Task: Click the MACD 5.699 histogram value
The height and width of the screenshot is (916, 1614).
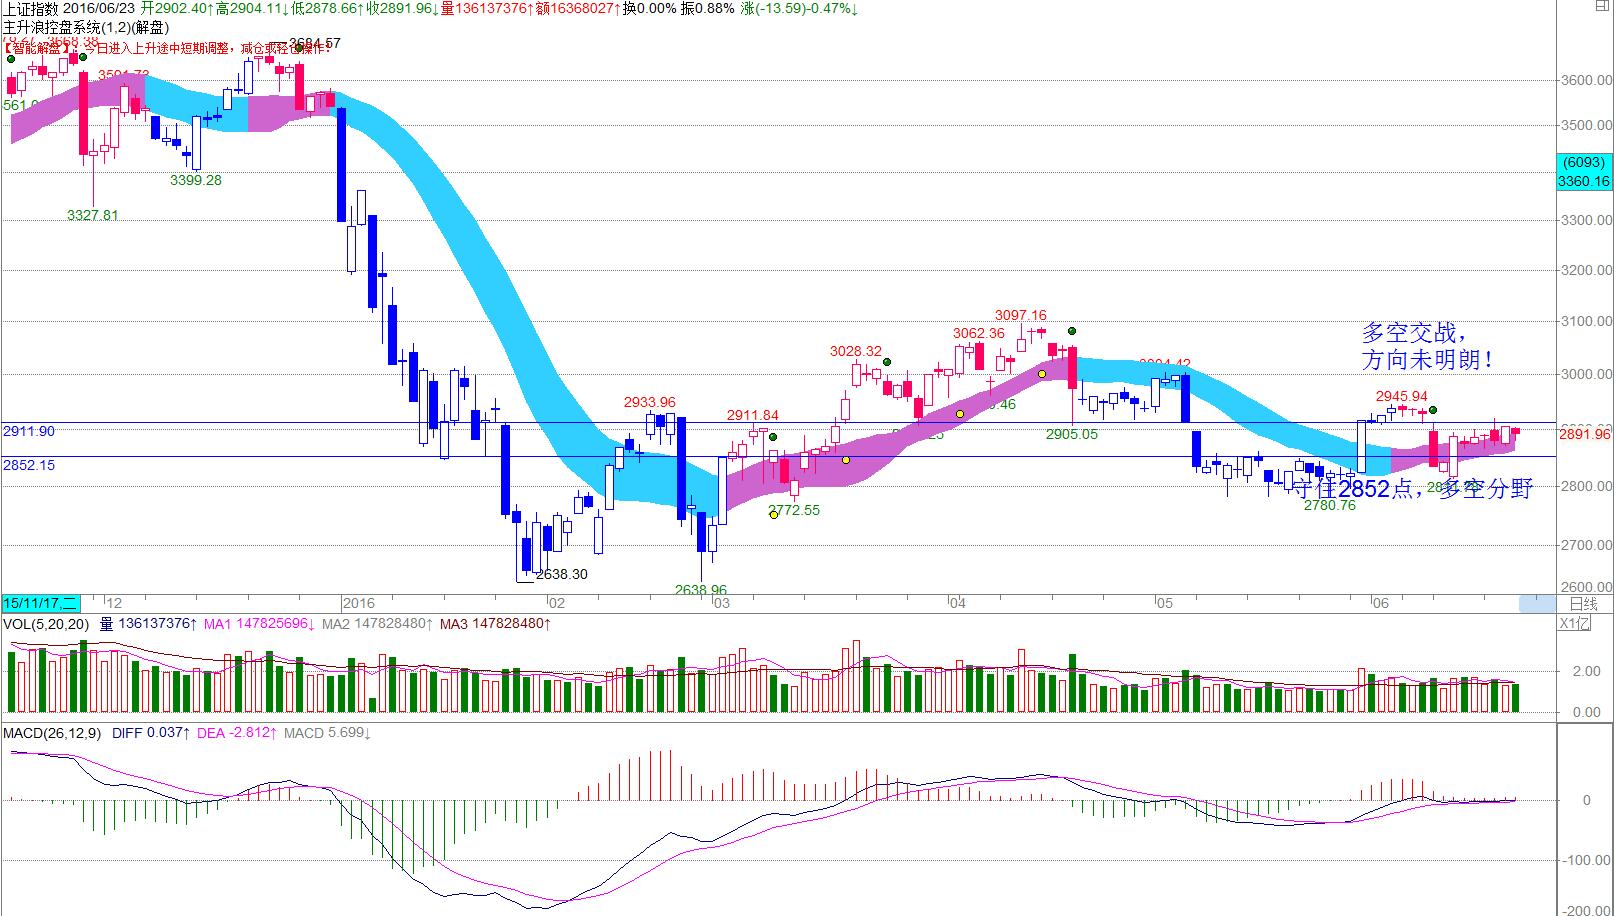Action: click(328, 733)
